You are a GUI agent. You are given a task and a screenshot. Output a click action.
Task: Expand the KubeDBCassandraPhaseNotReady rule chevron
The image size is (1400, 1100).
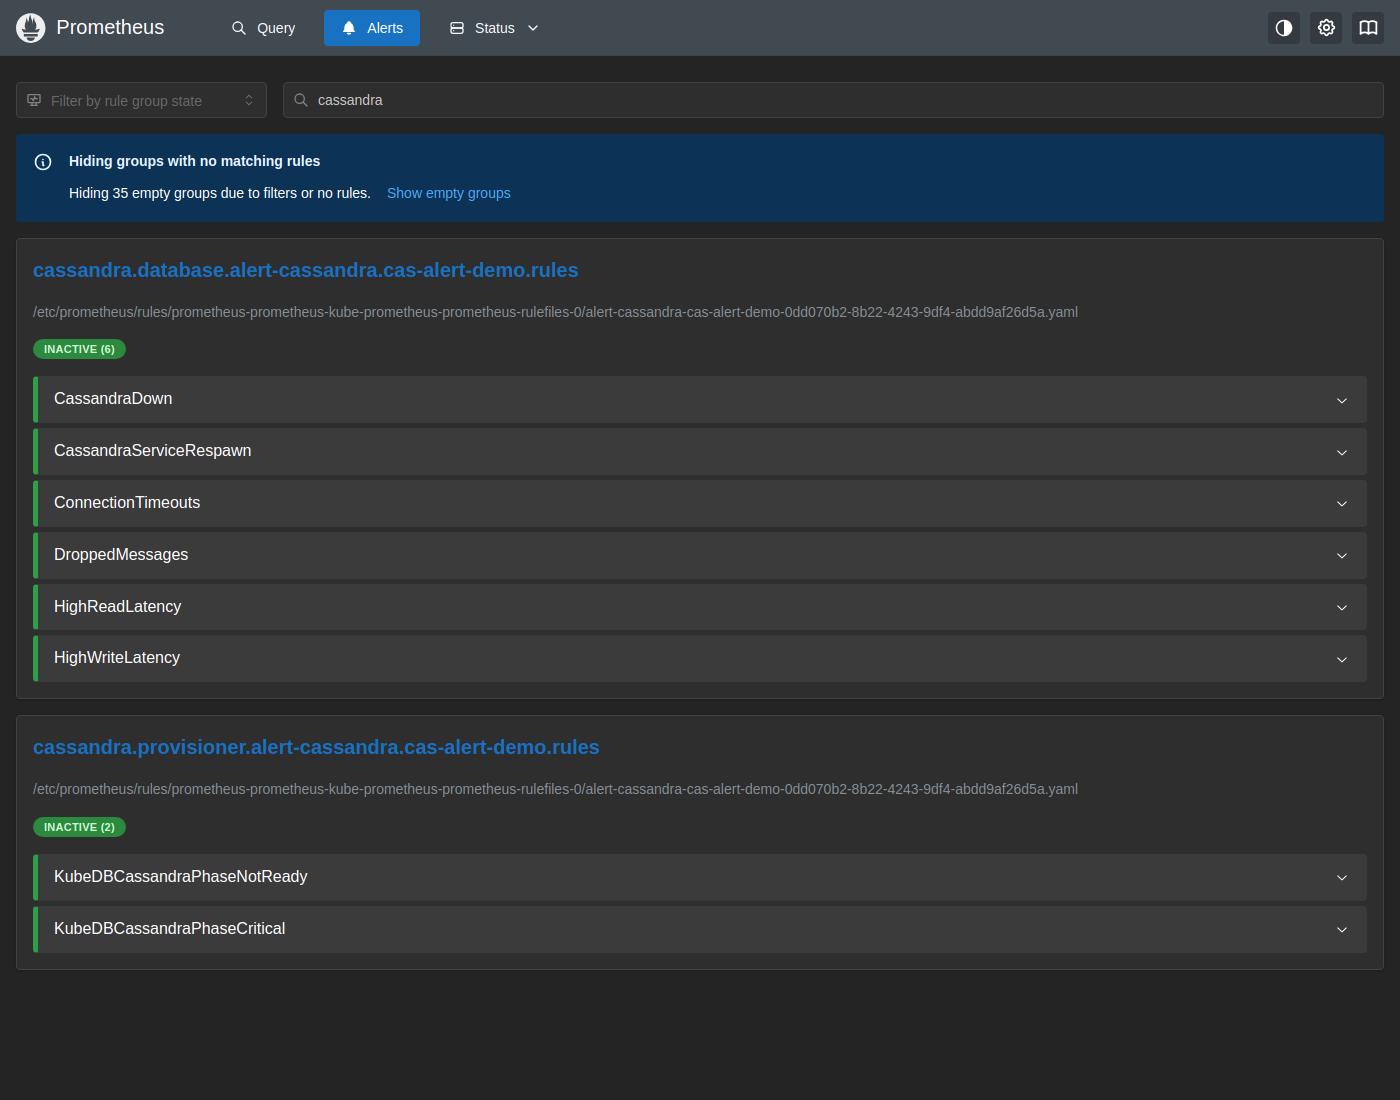[x=1342, y=877]
